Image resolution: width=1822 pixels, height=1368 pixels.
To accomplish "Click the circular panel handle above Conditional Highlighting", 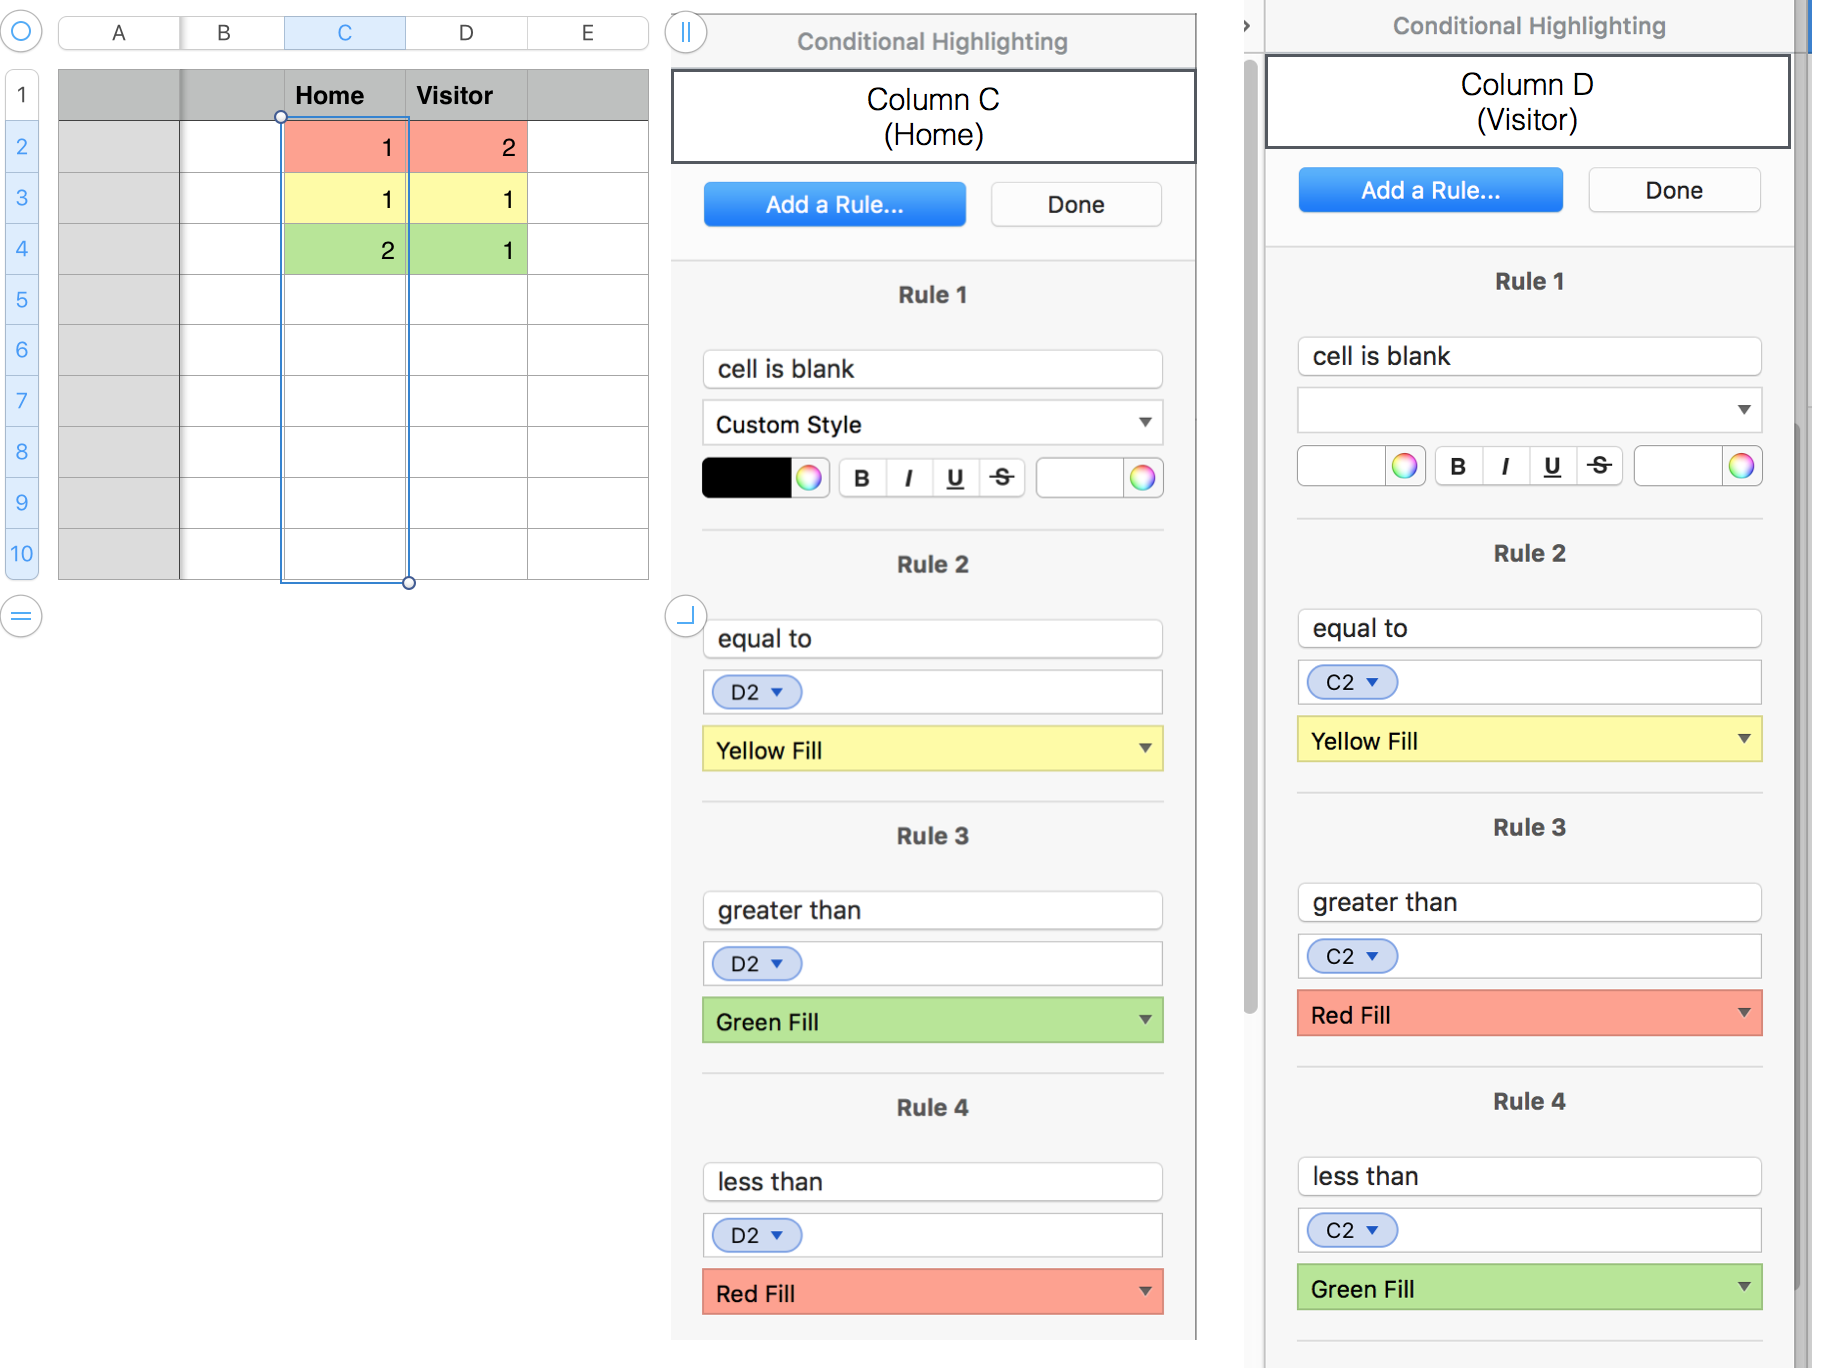I will tap(686, 33).
